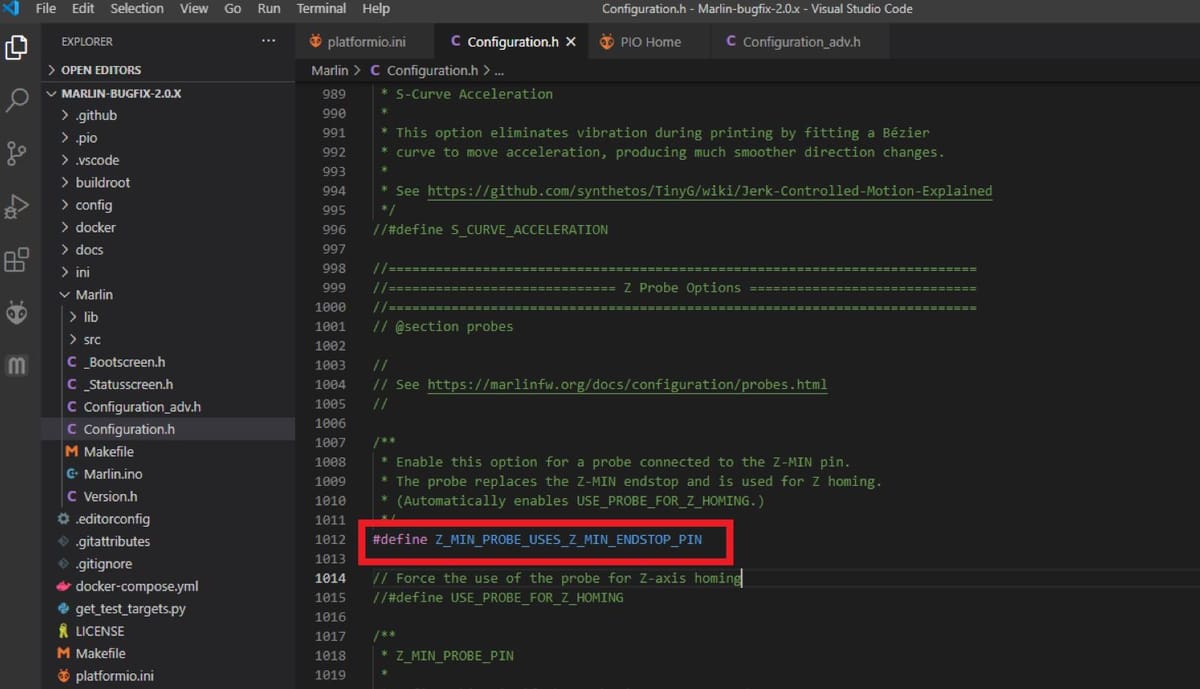Open the PlatformIO alien icon in activity bar
The height and width of the screenshot is (689, 1200).
point(16,313)
